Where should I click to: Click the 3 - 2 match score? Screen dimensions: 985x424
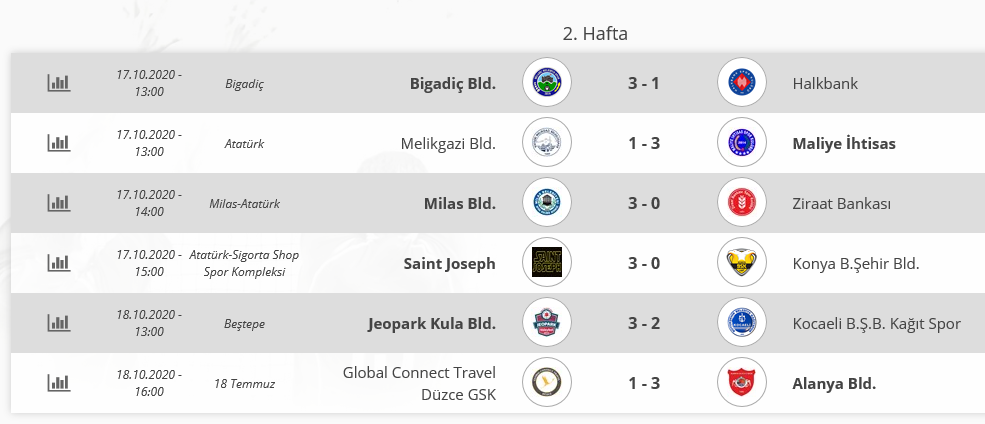644,323
